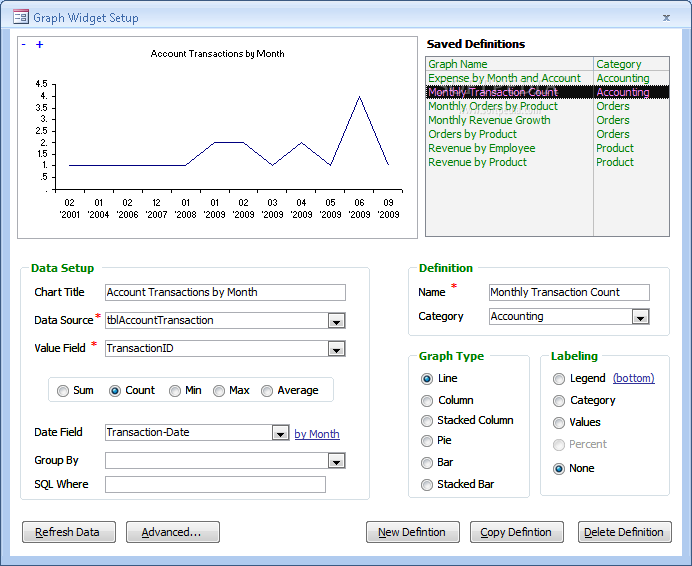Select the Count aggregate option
The width and height of the screenshot is (692, 566).
(115, 391)
